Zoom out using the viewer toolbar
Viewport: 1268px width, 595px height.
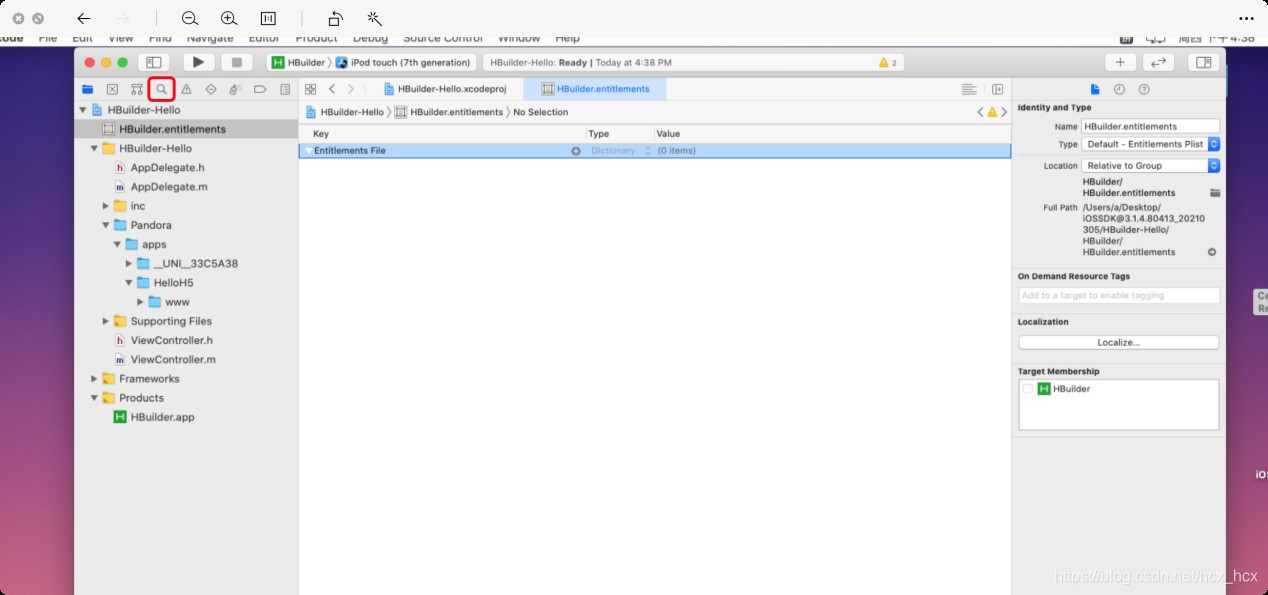[x=190, y=18]
